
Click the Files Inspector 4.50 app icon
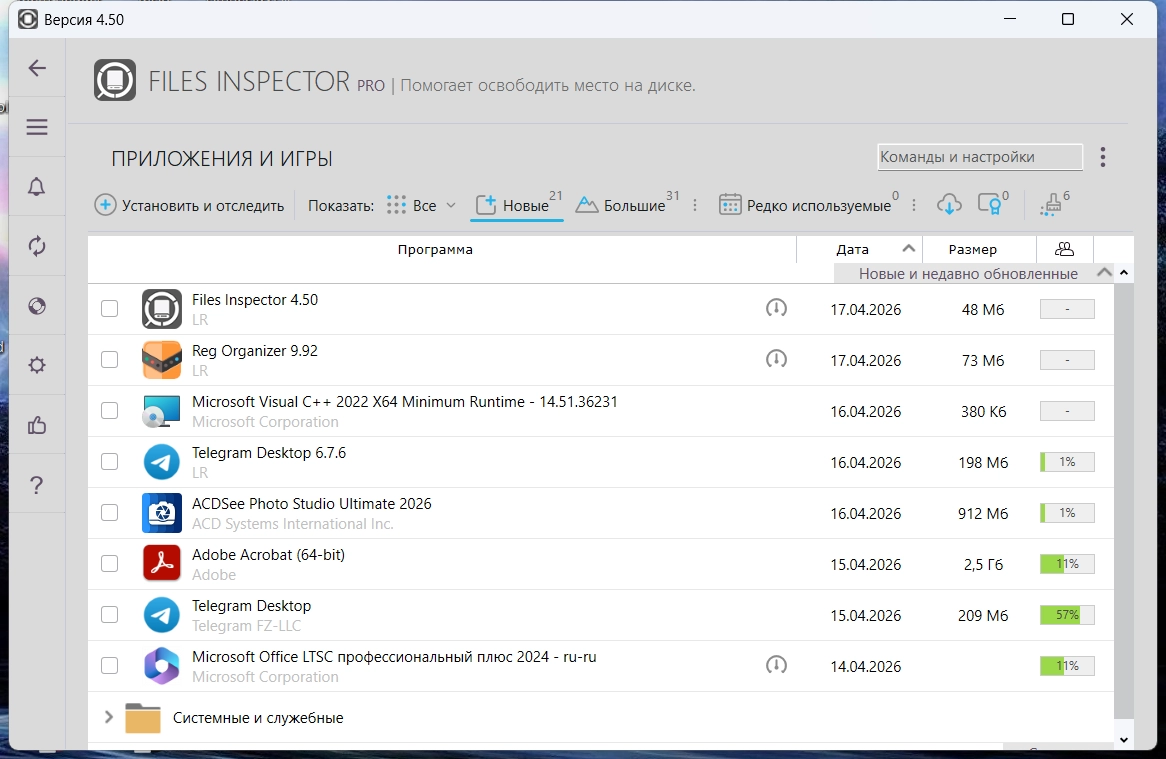(x=161, y=309)
